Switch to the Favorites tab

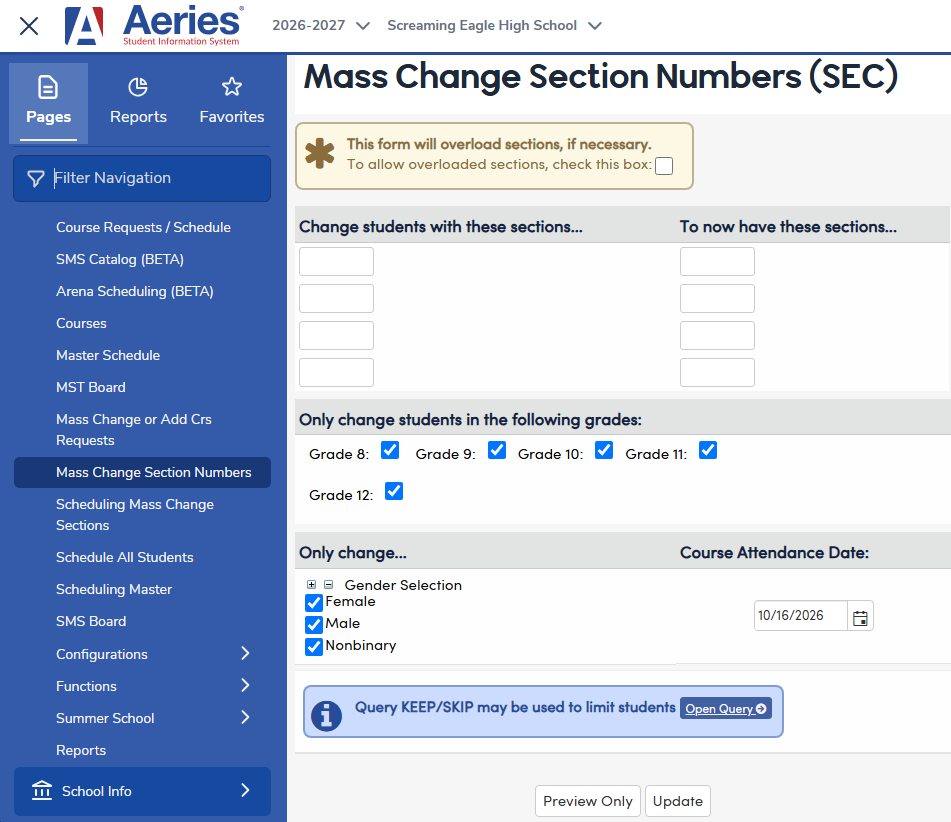232,103
